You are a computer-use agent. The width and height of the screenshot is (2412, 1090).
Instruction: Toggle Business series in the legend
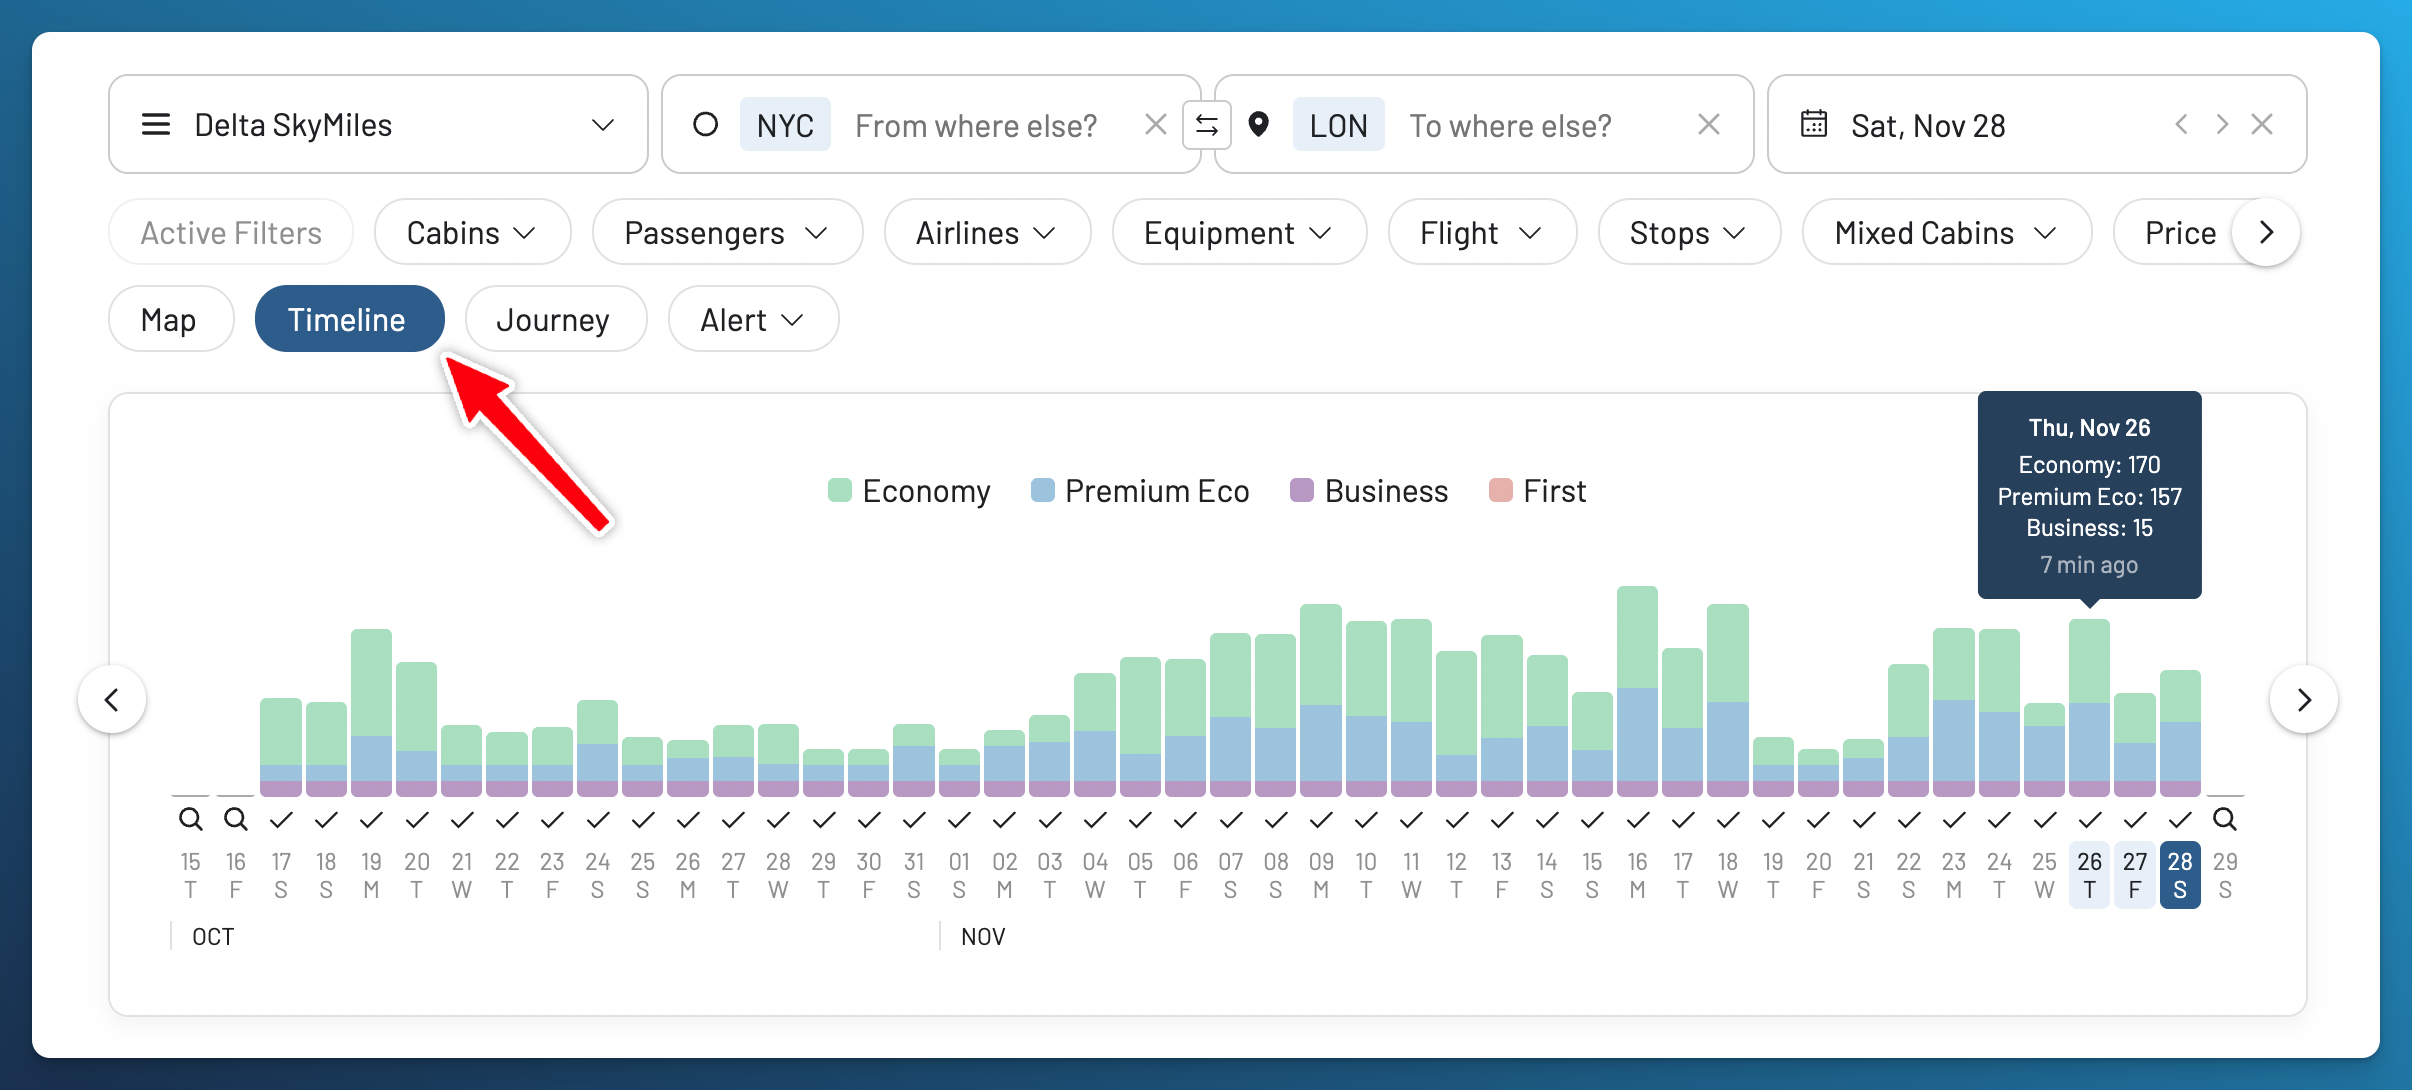pos(1369,491)
